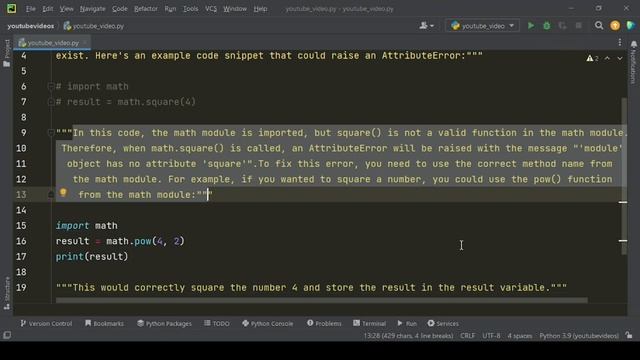Open the Version Control tool window
Image resolution: width=640 pixels, height=360 pixels.
pos(46,323)
